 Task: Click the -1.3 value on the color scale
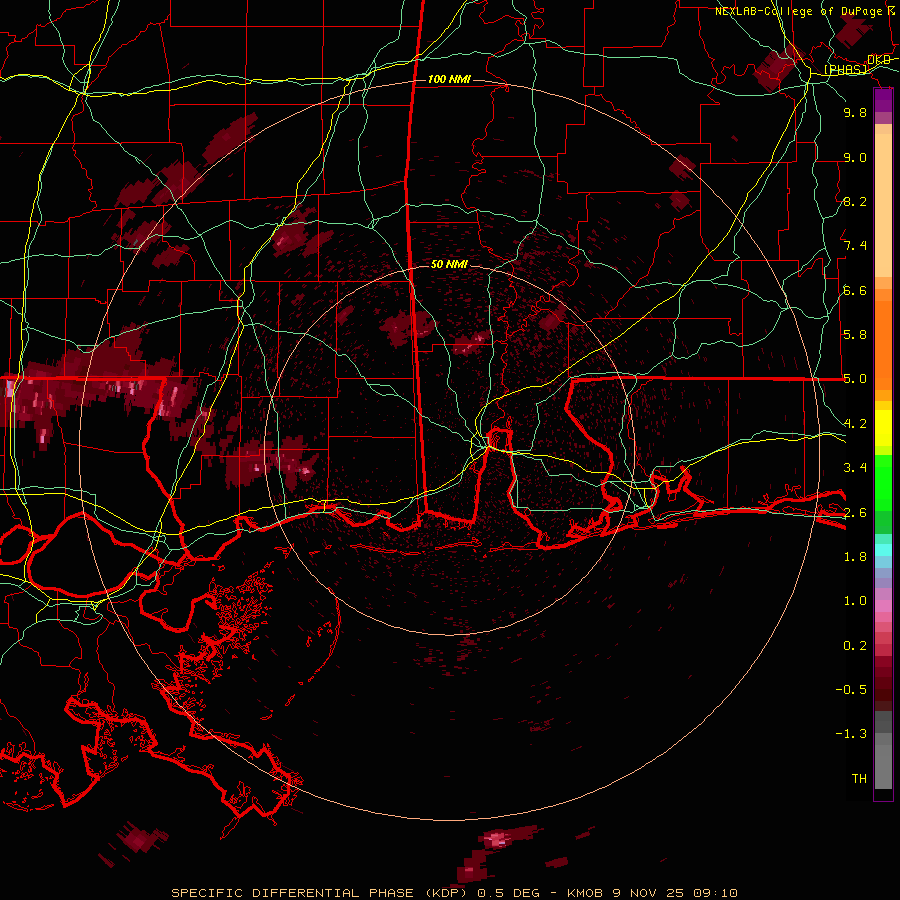(x=851, y=734)
